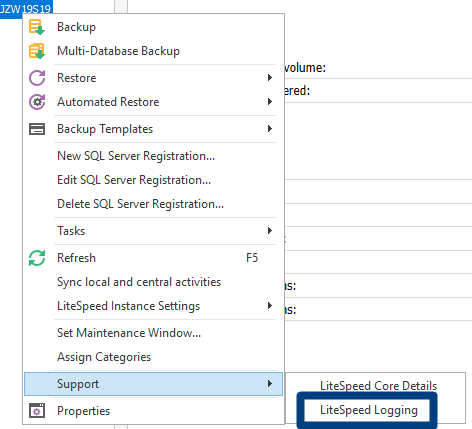472x429 pixels.
Task: Expand the LiteSpeed Instance Settings arrow
Action: [270, 306]
